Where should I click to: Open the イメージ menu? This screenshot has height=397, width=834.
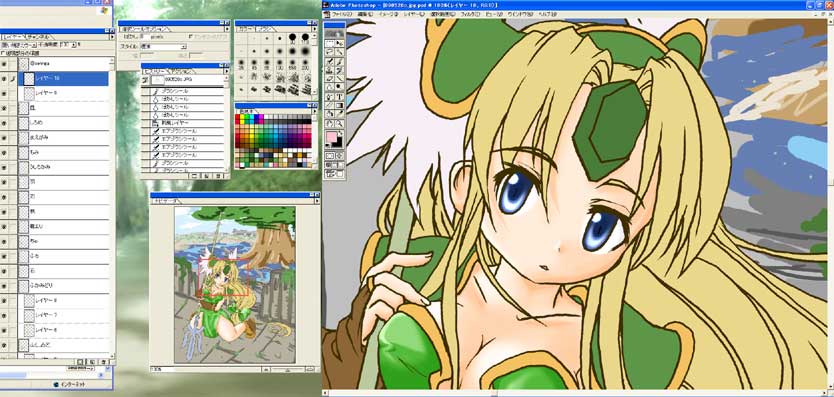pyautogui.click(x=390, y=14)
